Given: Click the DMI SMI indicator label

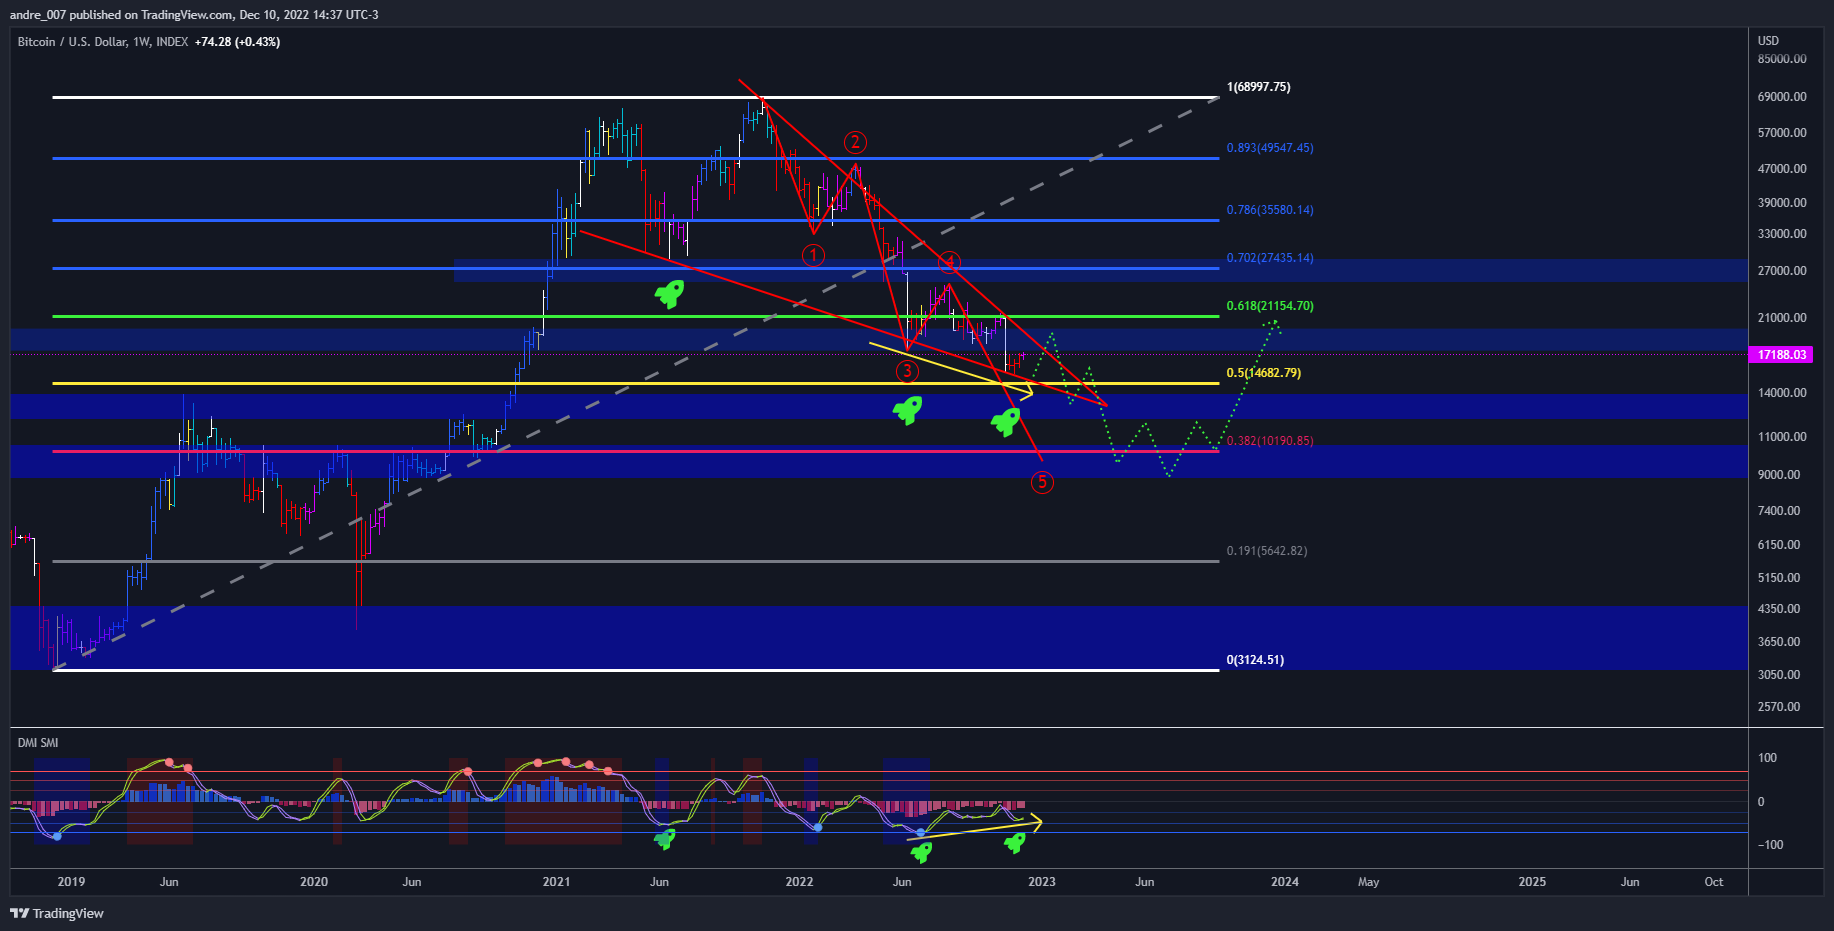Looking at the screenshot, I should (x=38, y=743).
